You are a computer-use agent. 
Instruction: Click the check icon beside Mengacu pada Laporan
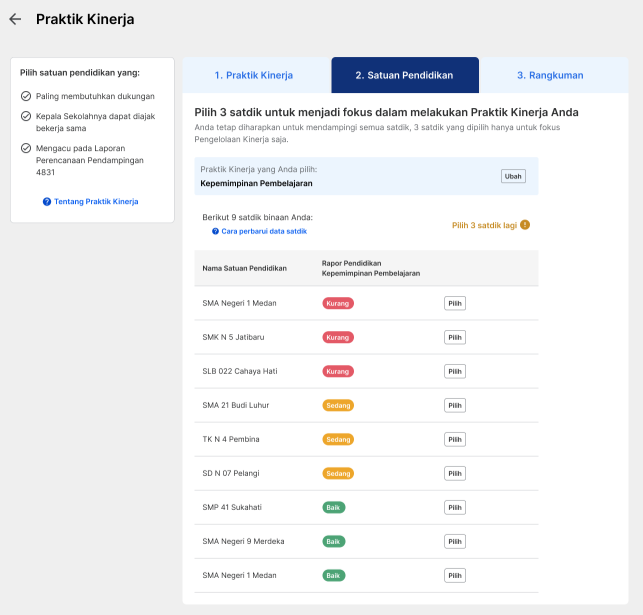coord(26,148)
